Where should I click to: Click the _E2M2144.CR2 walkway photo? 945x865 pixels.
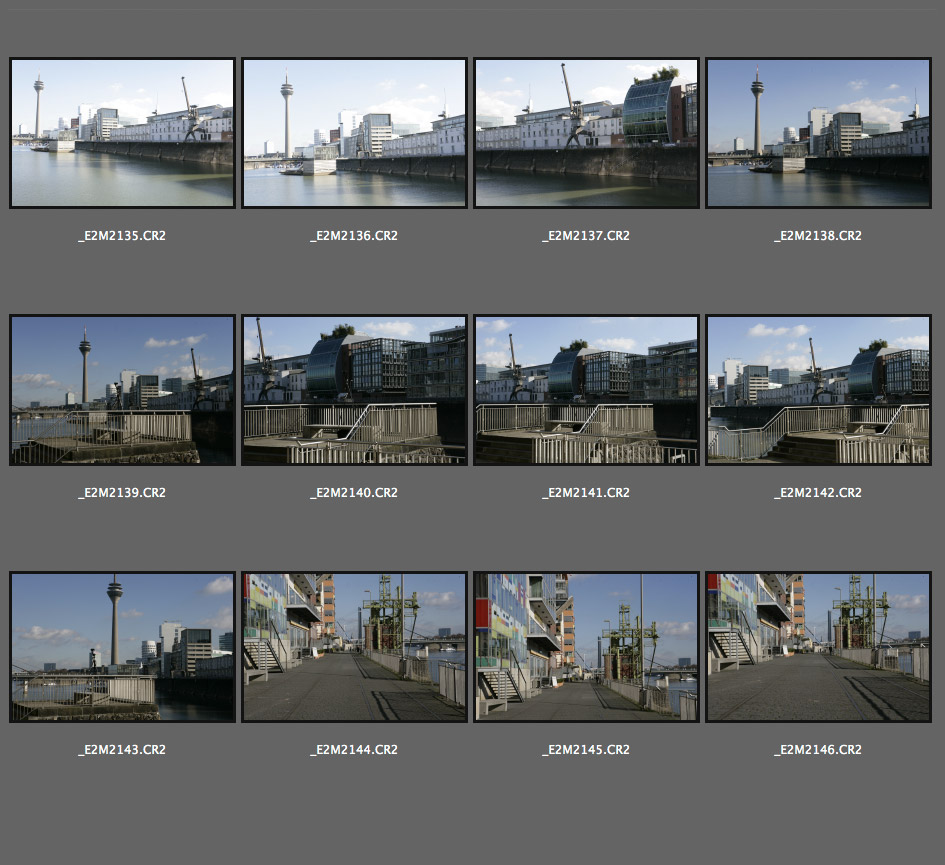click(354, 647)
